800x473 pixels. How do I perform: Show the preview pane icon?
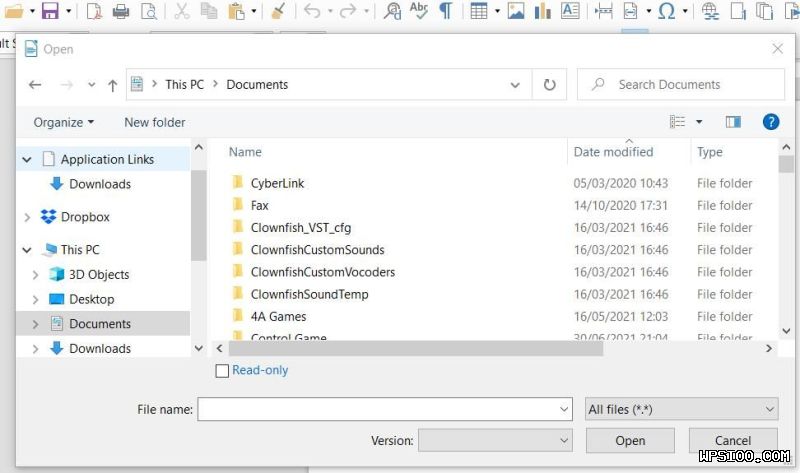[x=733, y=122]
